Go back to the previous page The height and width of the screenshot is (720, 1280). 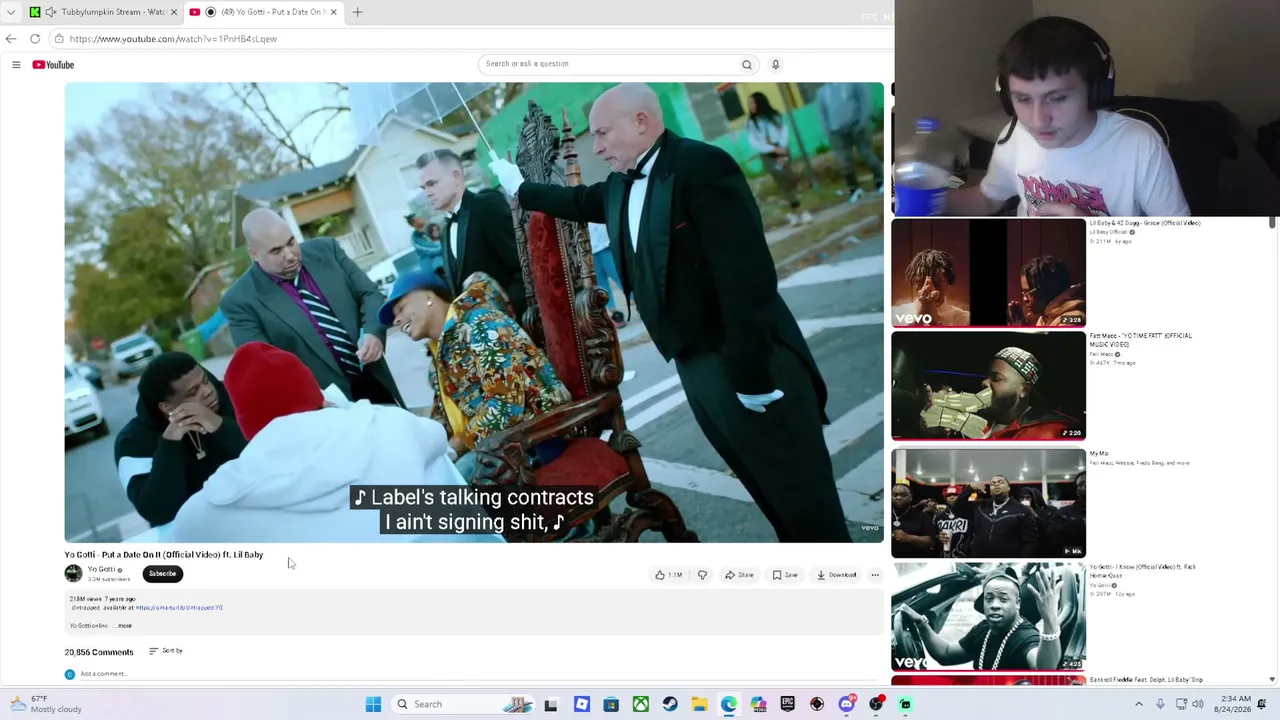point(11,39)
